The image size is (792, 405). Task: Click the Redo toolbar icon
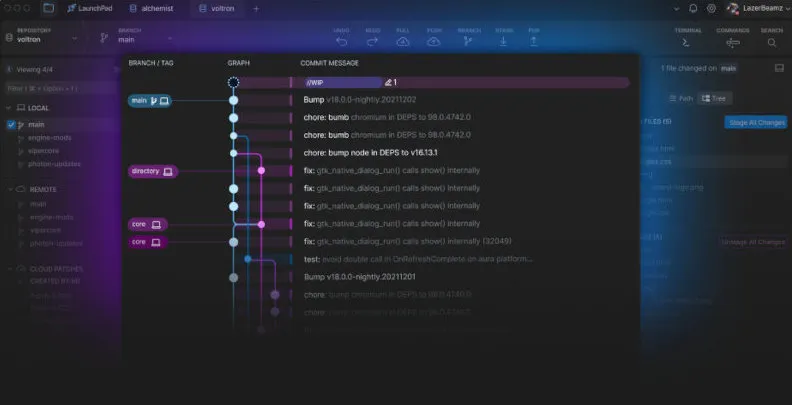pyautogui.click(x=372, y=42)
